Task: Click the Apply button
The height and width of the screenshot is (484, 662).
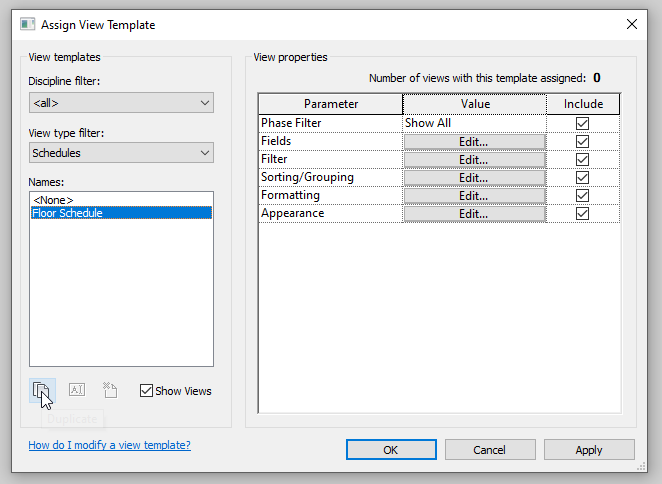Action: [588, 450]
